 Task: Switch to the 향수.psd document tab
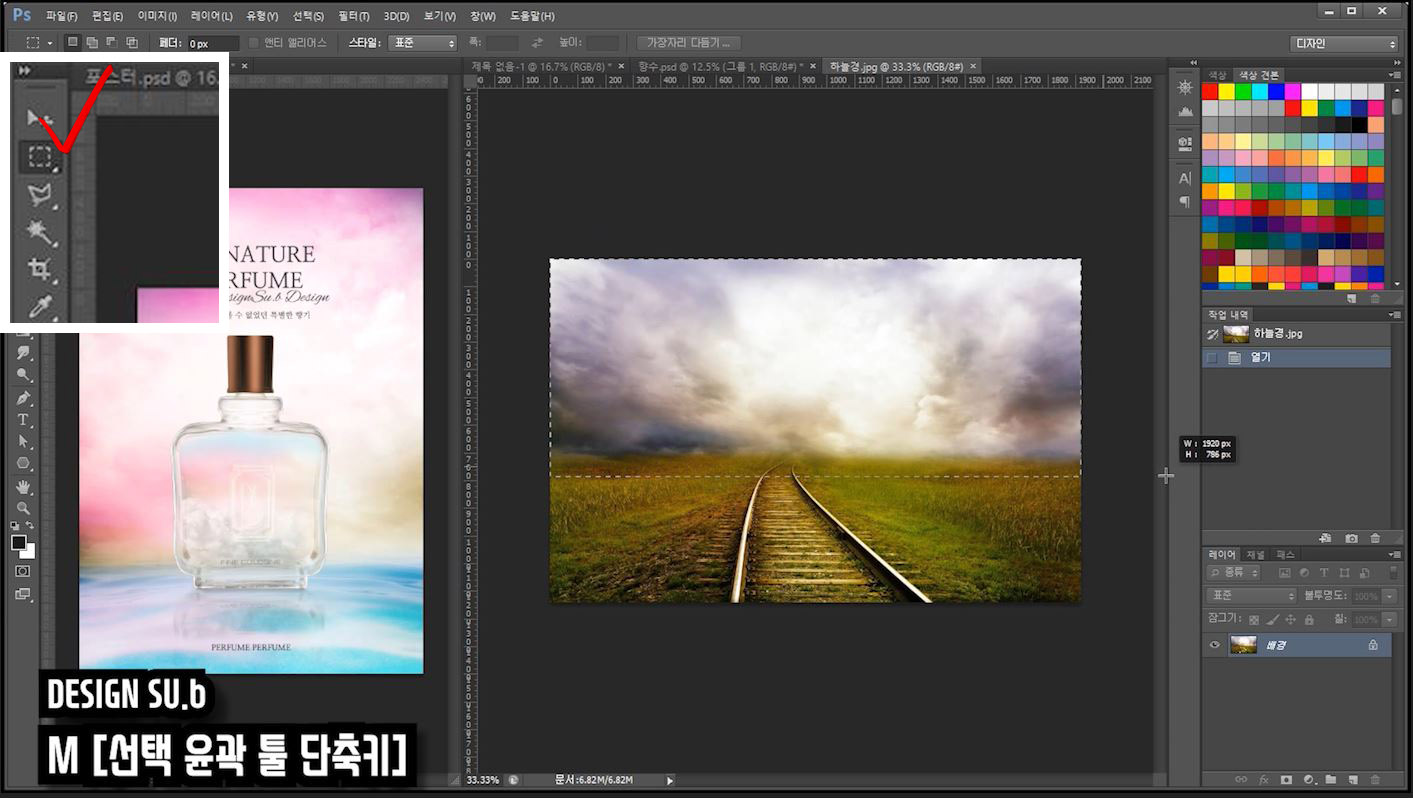pyautogui.click(x=720, y=66)
